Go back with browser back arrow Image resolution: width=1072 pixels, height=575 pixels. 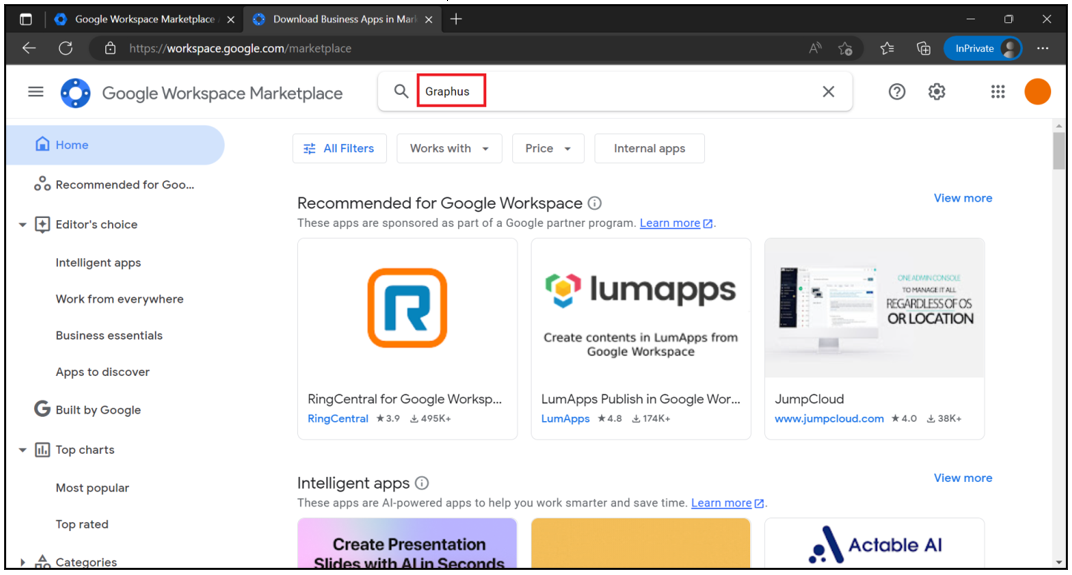29,49
